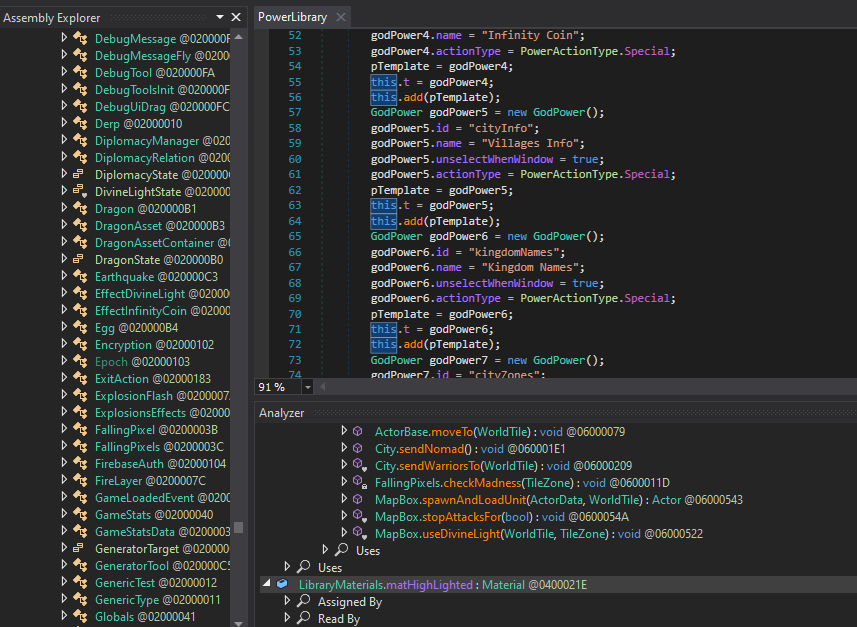Close the PowerLibrary tab
857x627 pixels.
tap(339, 17)
